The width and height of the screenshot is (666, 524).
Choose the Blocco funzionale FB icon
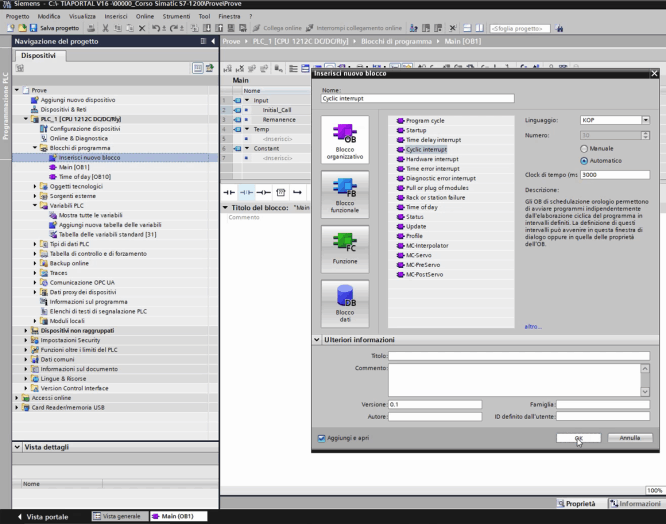(x=345, y=194)
